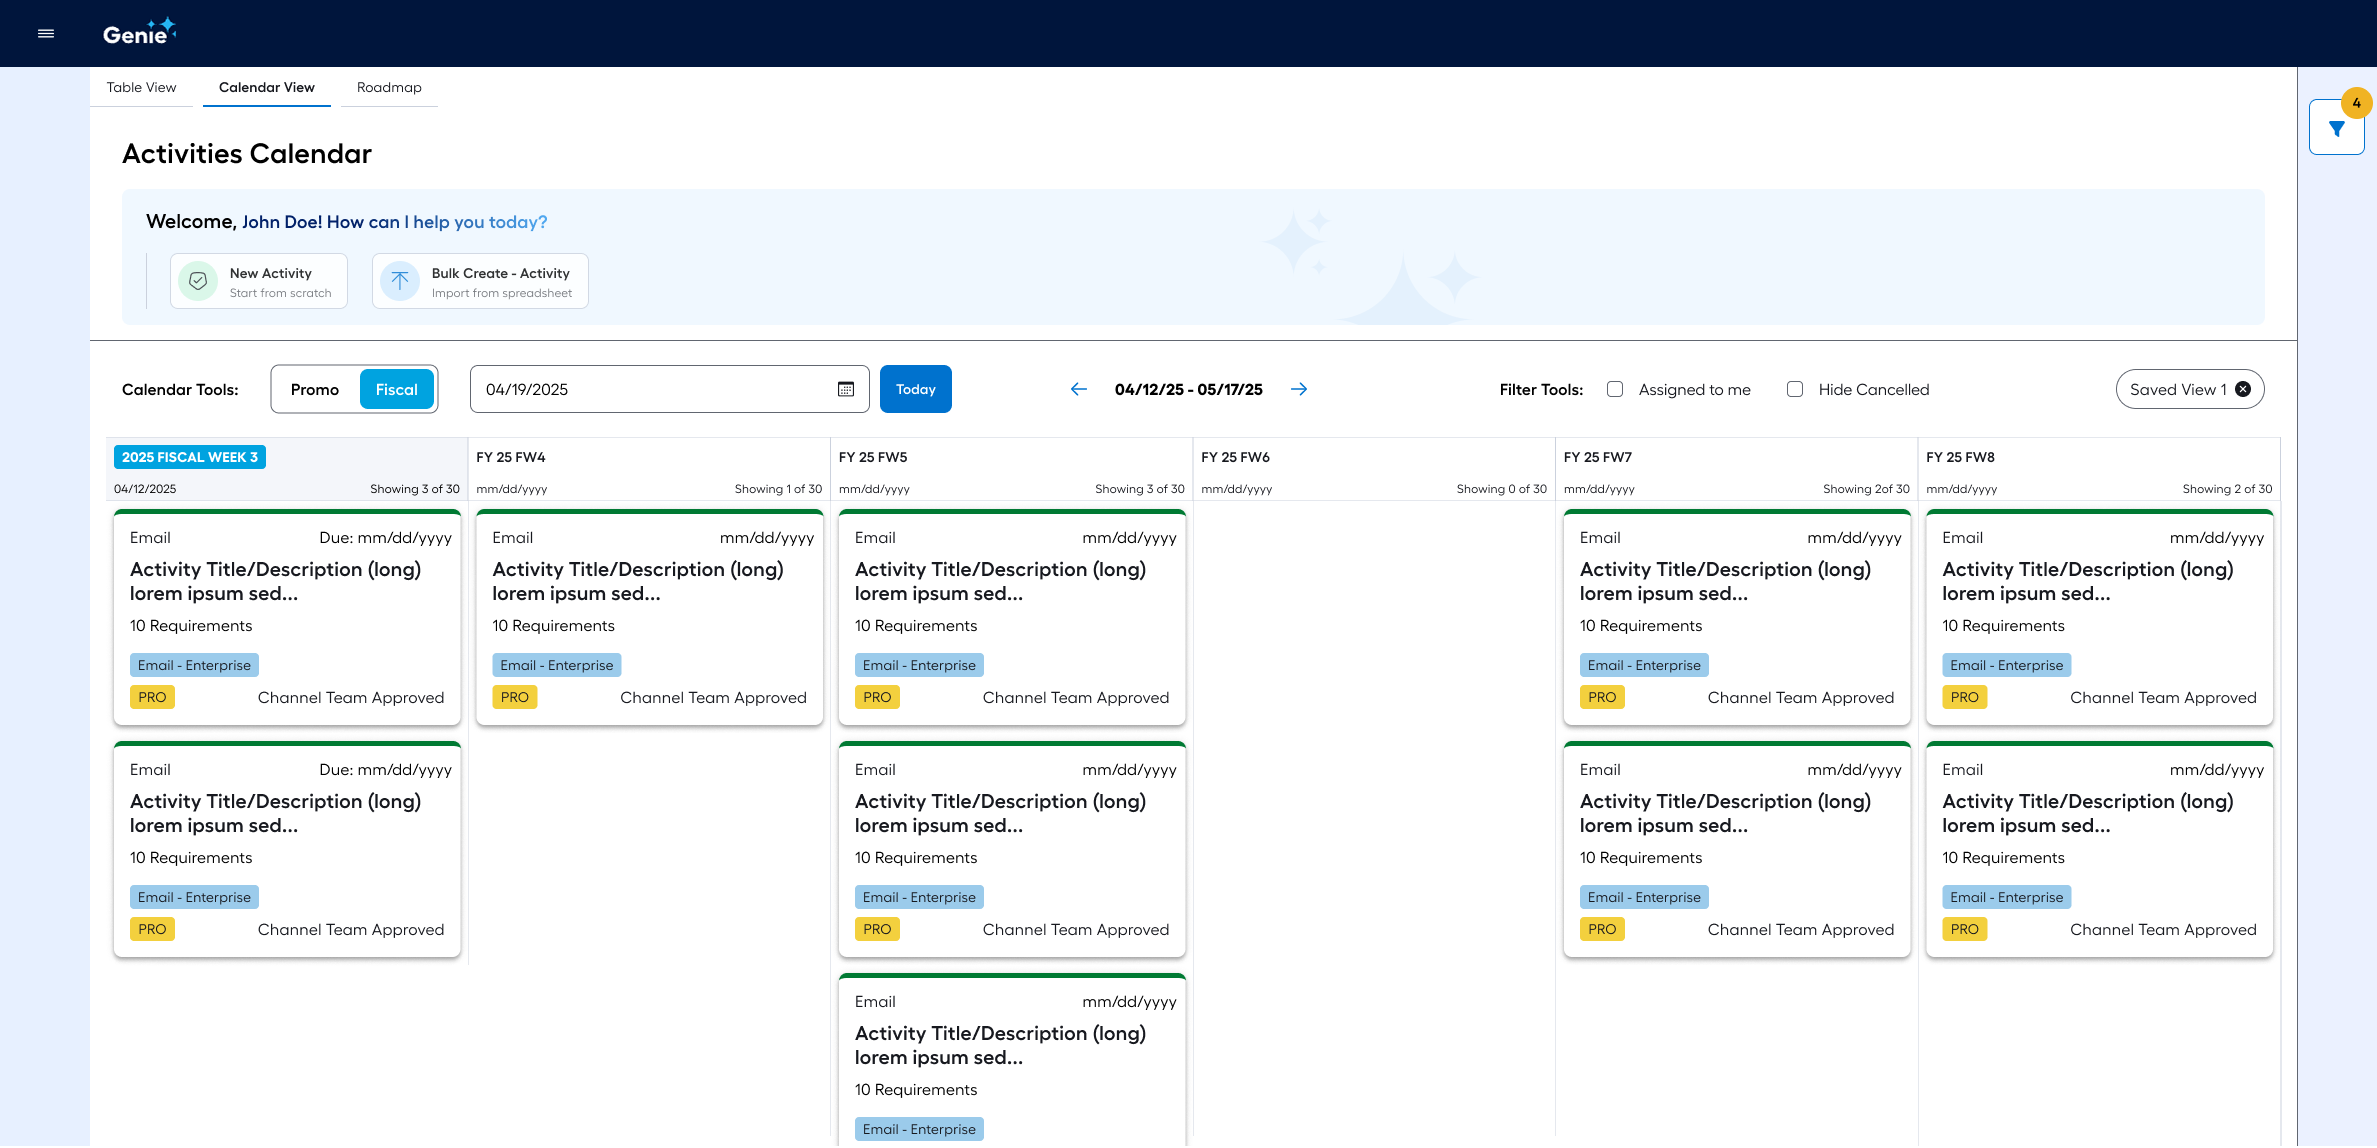The width and height of the screenshot is (2377, 1148).
Task: Open first activity card in FY 25 FW4
Action: tap(649, 617)
